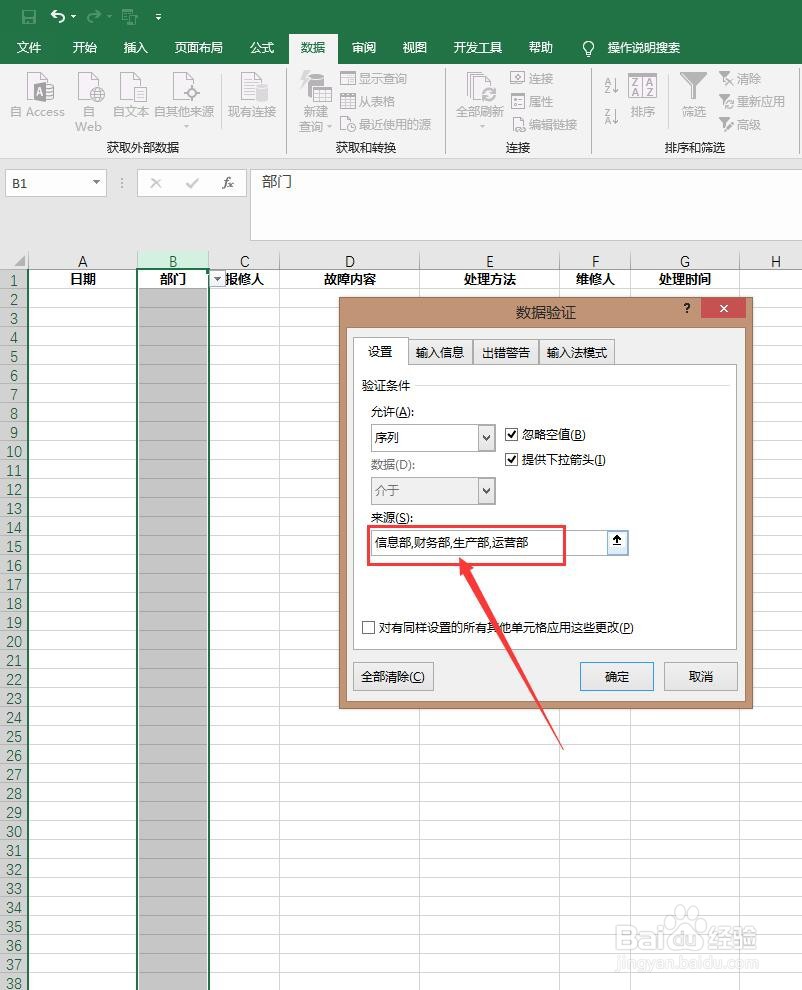
Task: Disable the 提供下拉箭头 checkbox
Action: (x=512, y=460)
